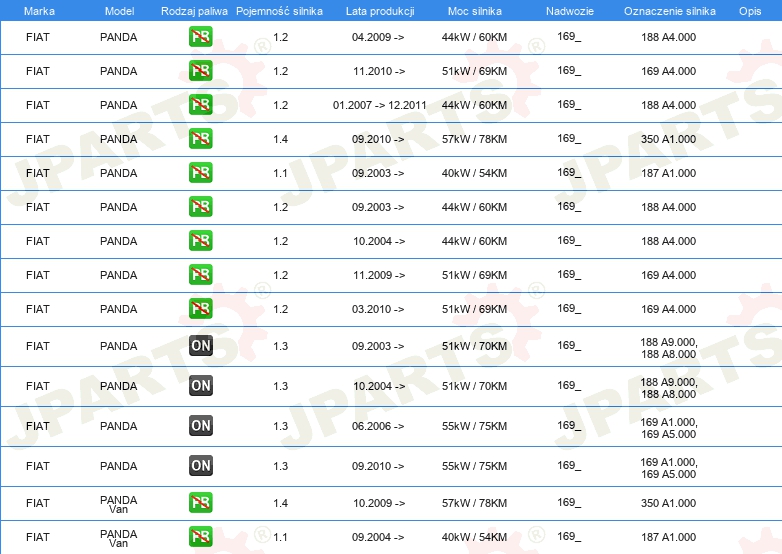Select the '03.2010 ->' production date cell
The width and height of the screenshot is (782, 554).
tap(378, 309)
